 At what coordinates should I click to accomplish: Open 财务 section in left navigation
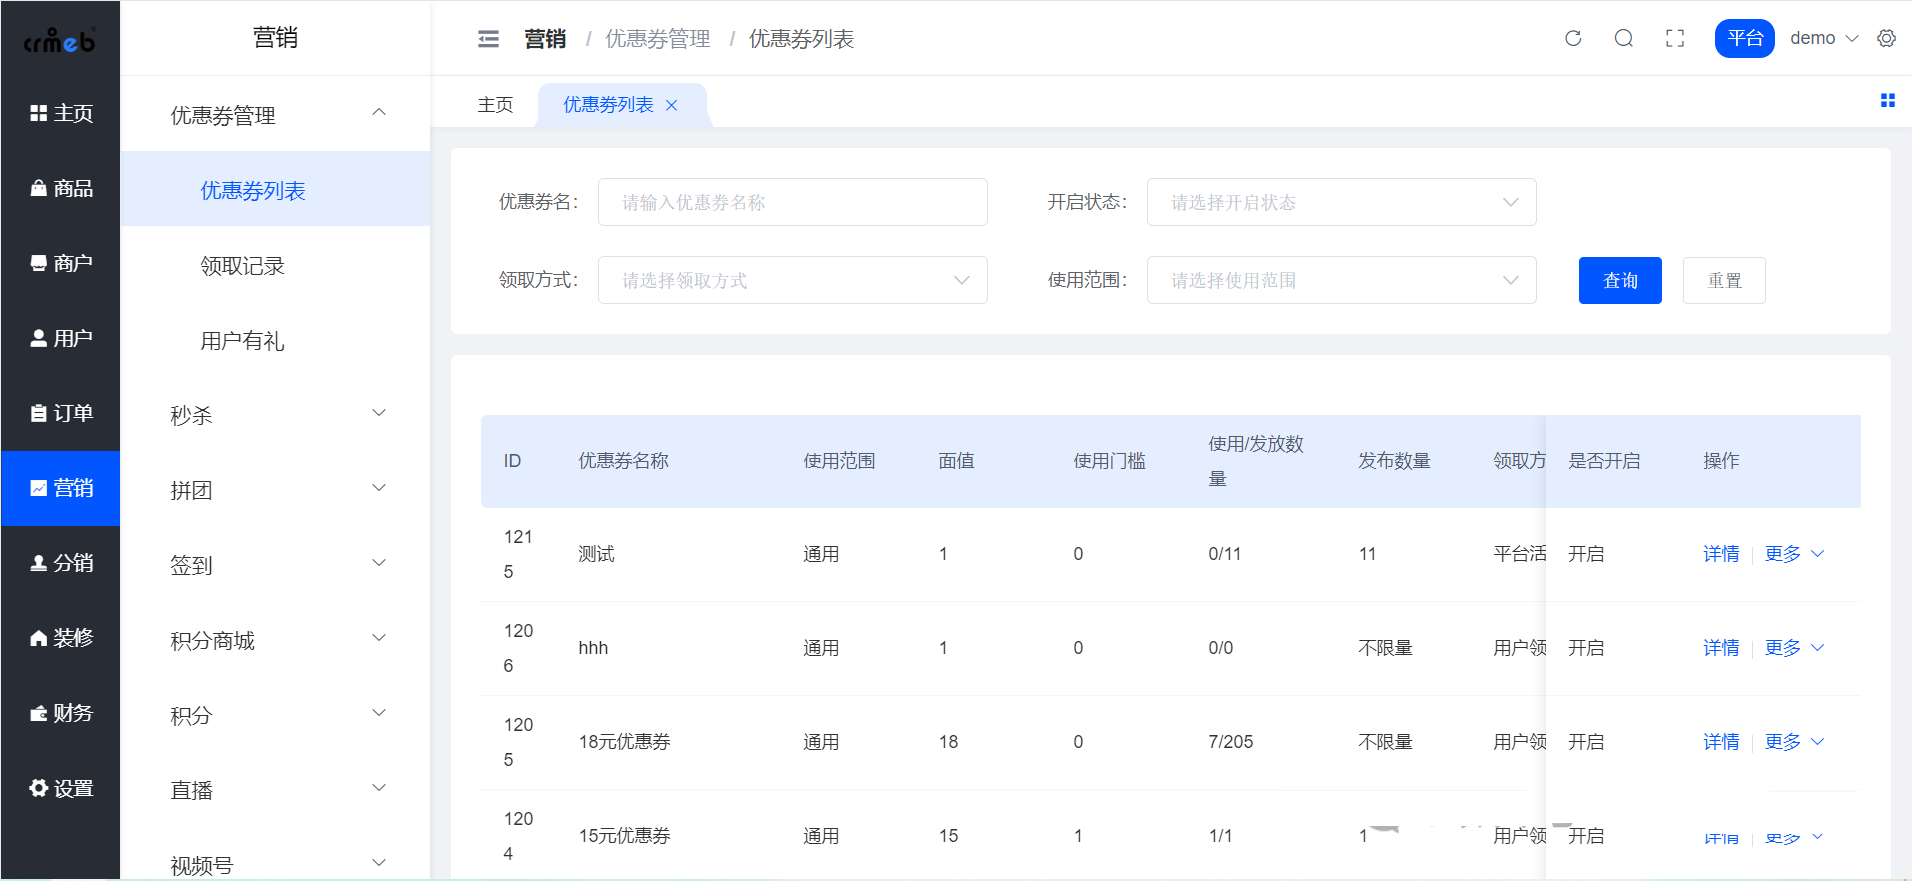coord(61,713)
